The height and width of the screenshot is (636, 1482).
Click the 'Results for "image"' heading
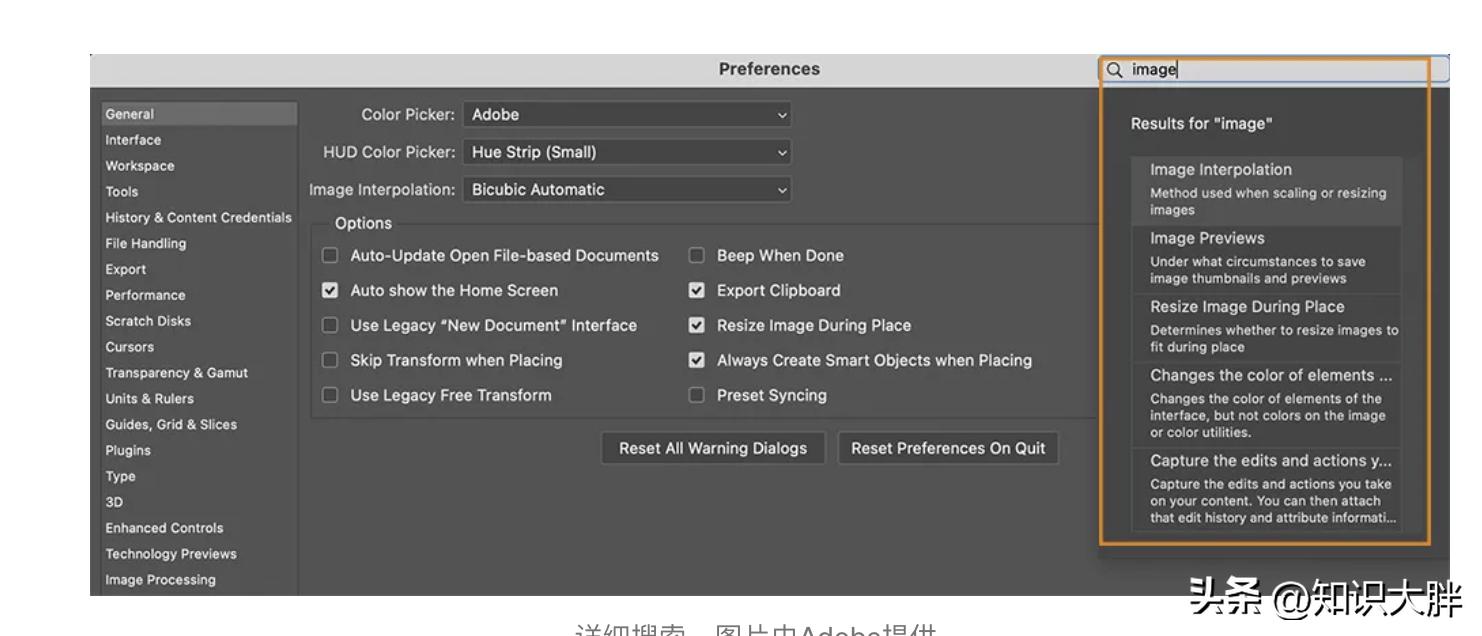pos(1202,124)
